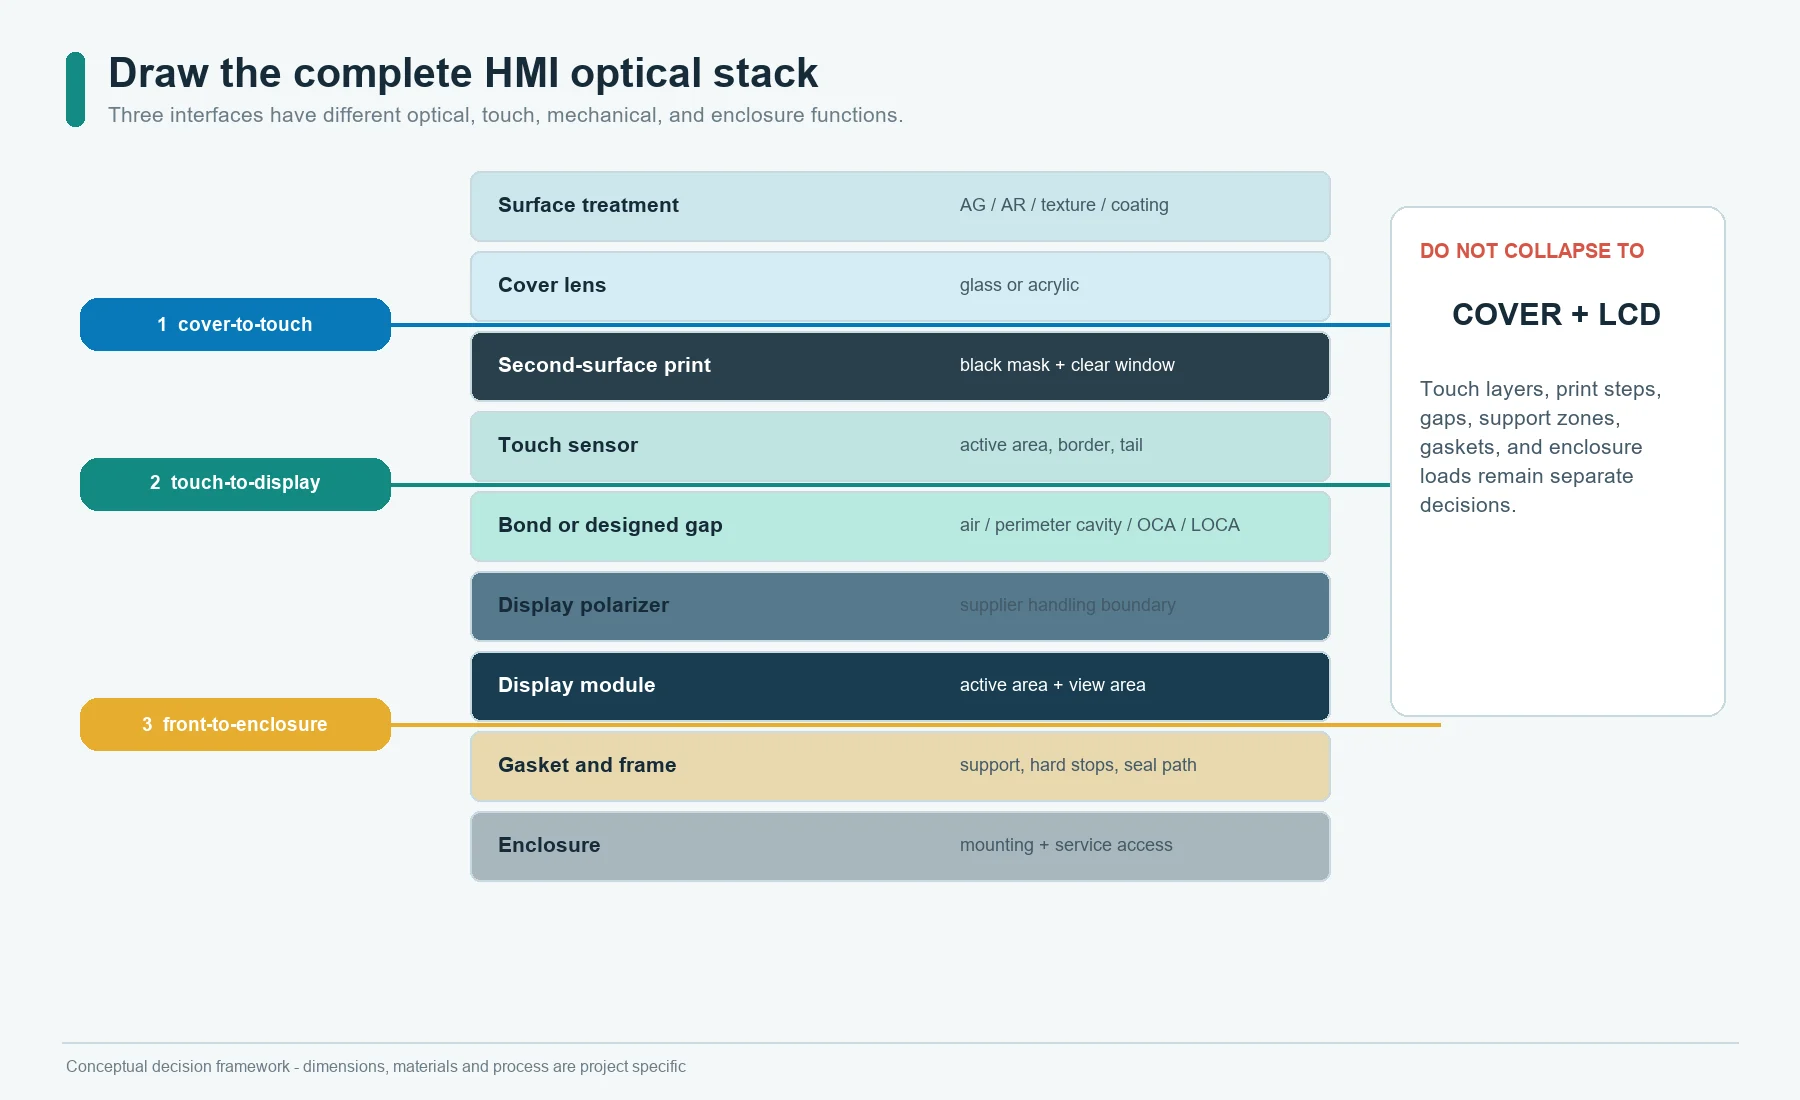Click the 'Draw the complete HMI optical stack' title
1800x1100 pixels.
463,73
